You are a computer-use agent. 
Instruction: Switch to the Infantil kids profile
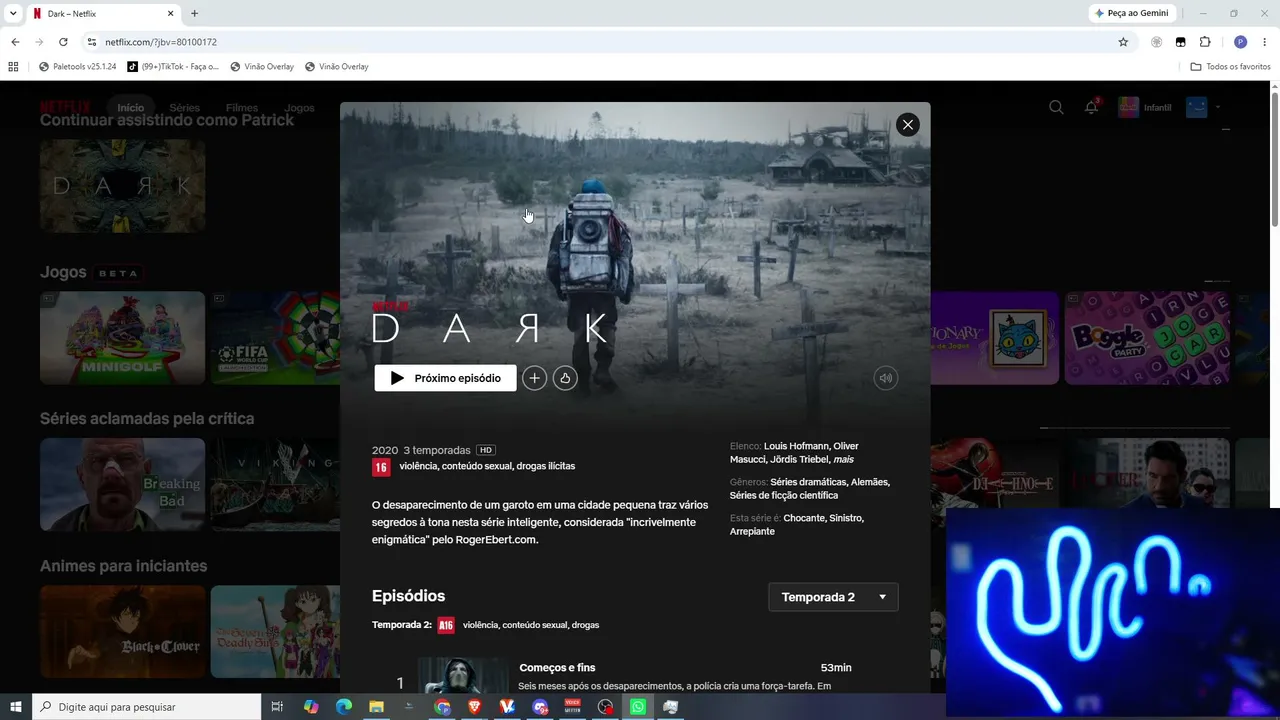(x=1145, y=107)
